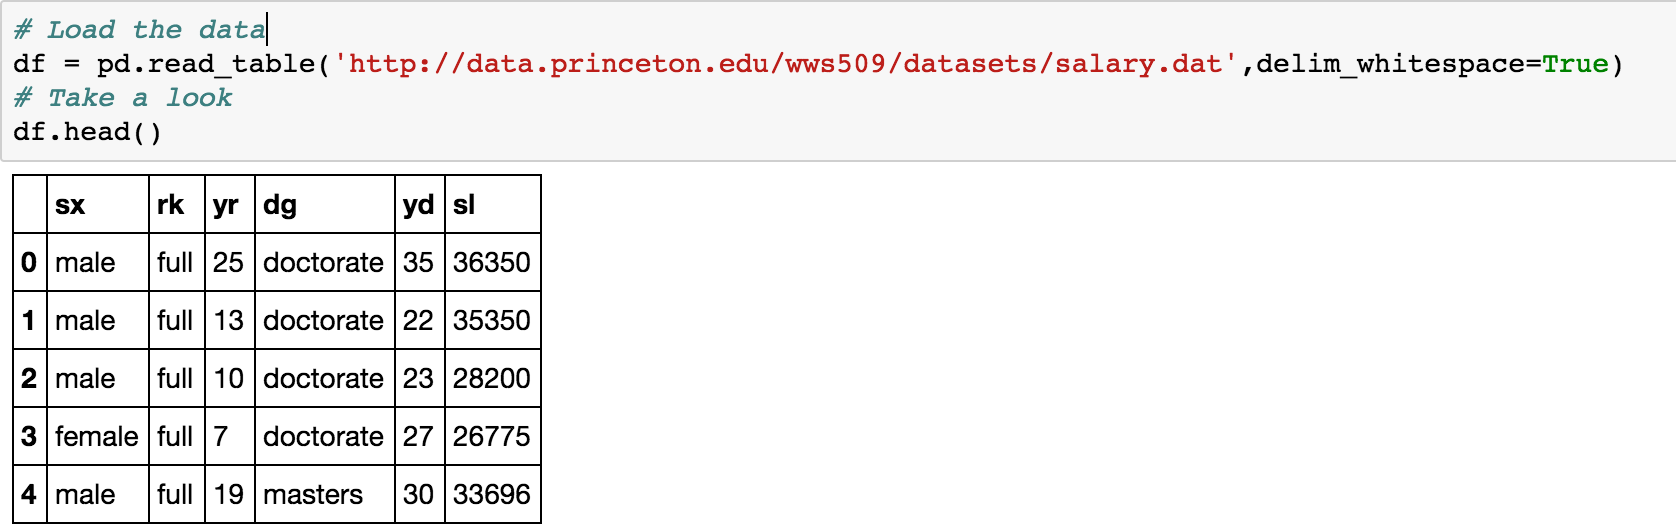
Task: Click the rk column header
Action: coord(170,205)
